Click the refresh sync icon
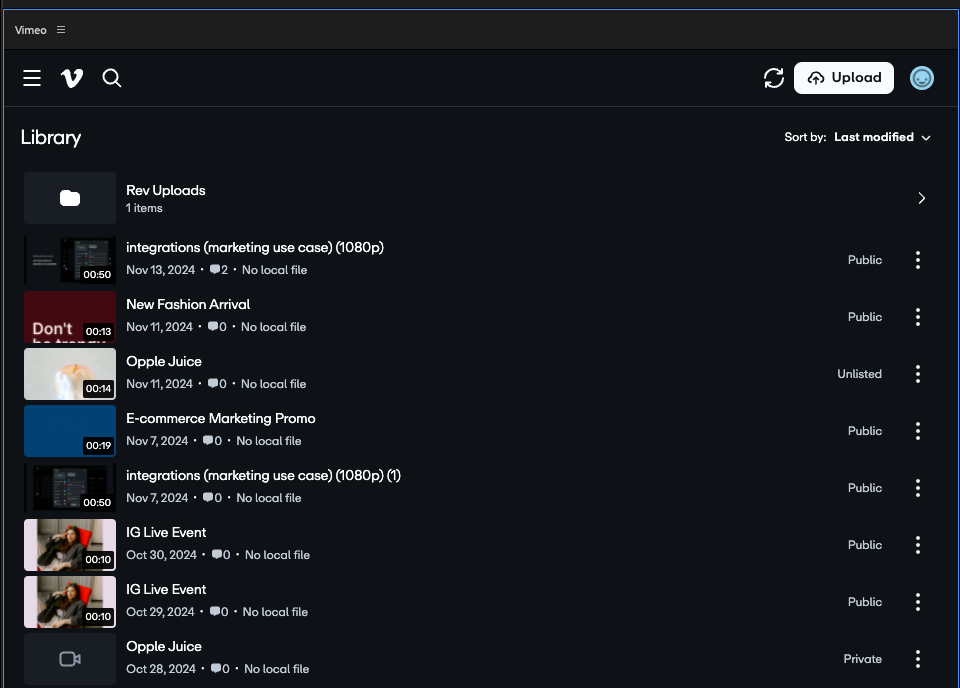The image size is (960, 688). coord(773,78)
